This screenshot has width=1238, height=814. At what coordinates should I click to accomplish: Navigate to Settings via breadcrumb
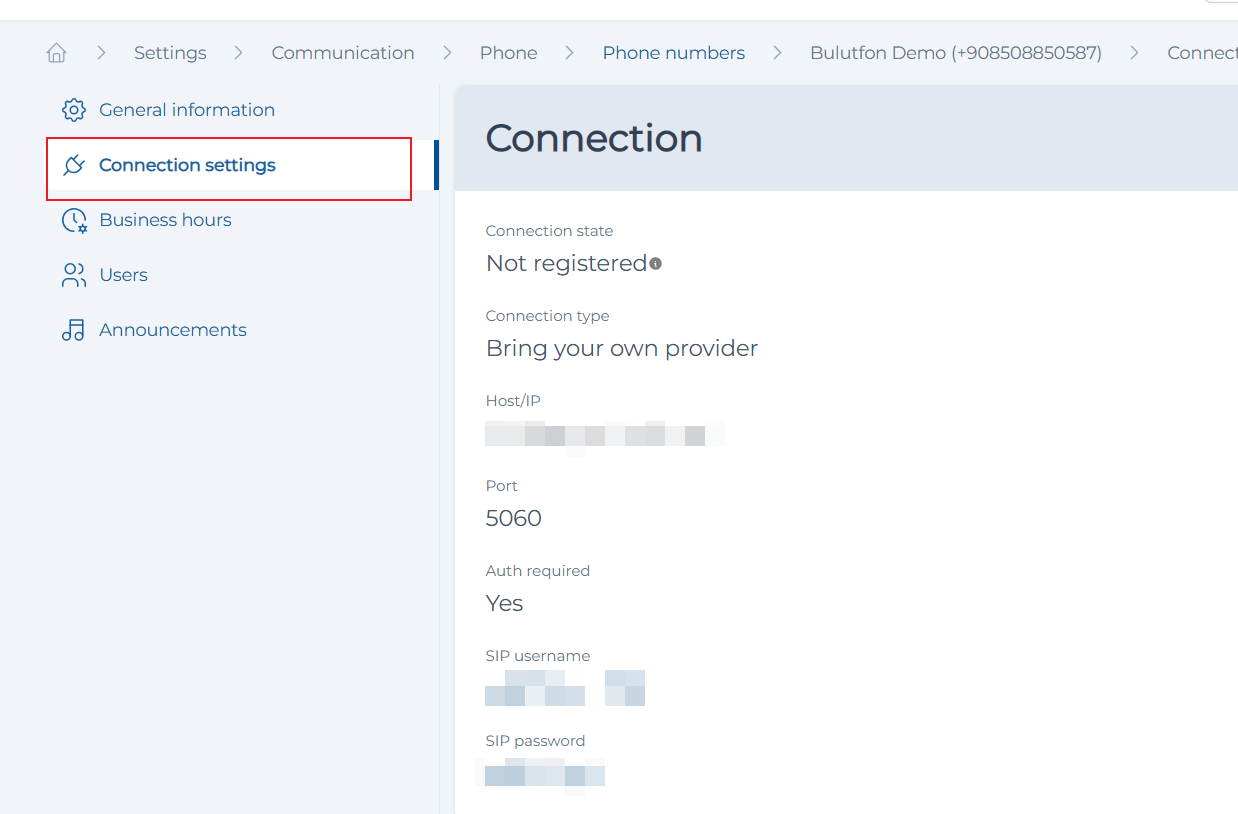coord(170,52)
